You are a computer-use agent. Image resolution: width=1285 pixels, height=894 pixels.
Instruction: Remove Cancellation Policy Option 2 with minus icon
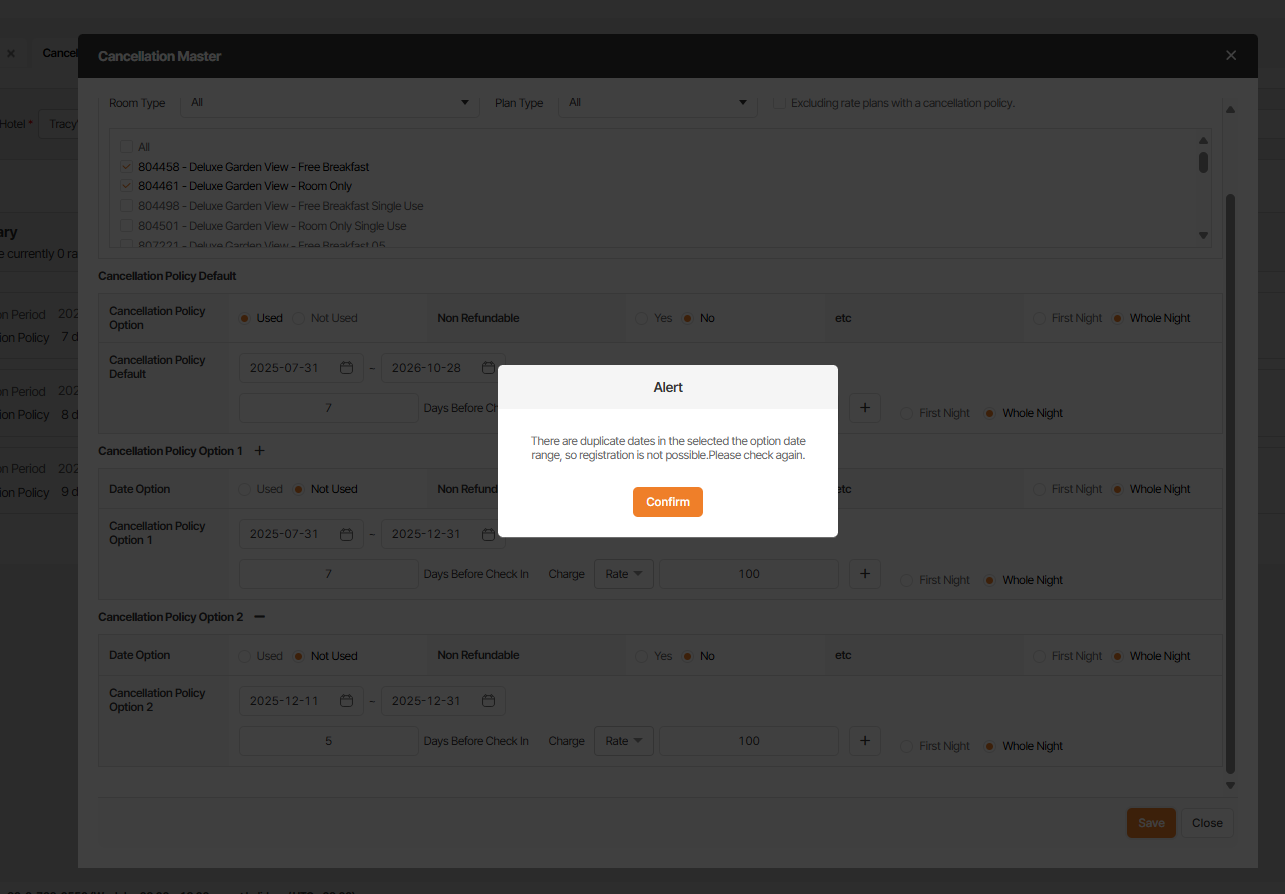pyautogui.click(x=260, y=617)
